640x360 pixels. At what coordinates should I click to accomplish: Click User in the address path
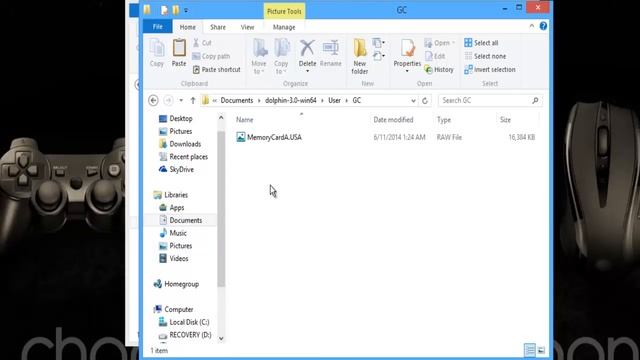(334, 100)
